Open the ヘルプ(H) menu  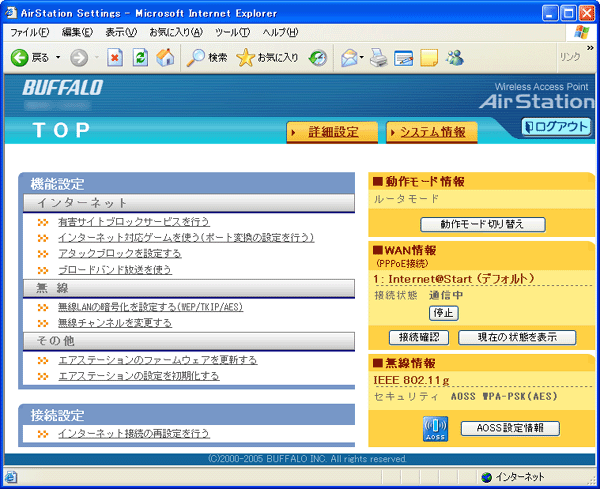tap(280, 32)
